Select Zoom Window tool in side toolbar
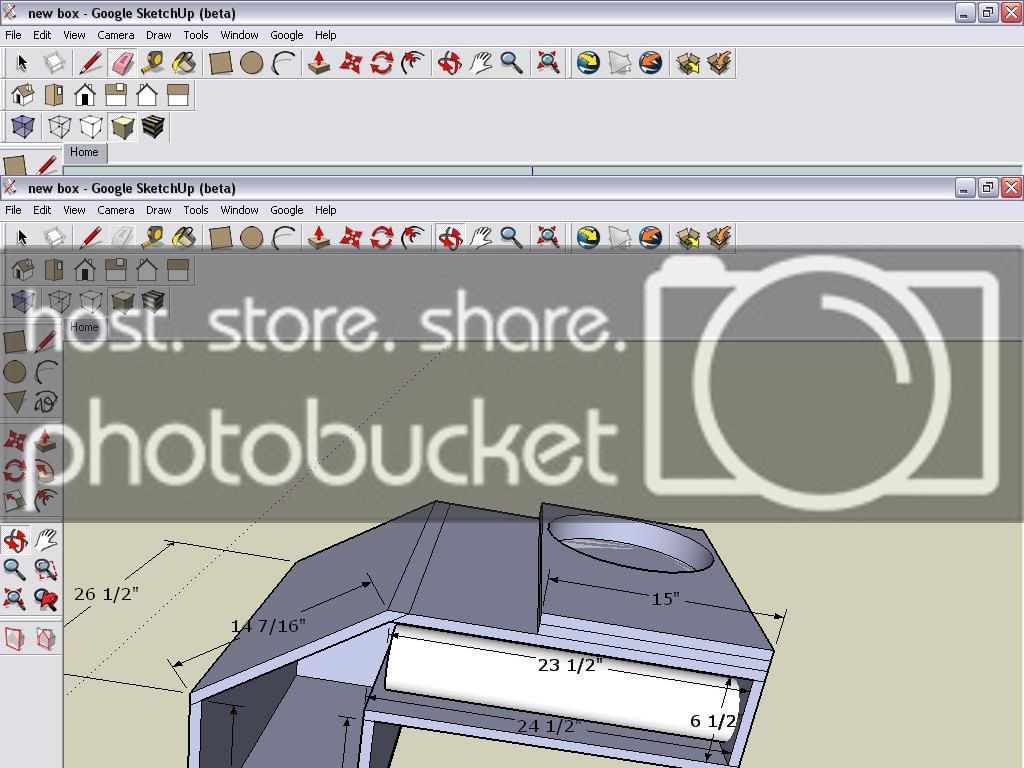1024x768 pixels. click(x=46, y=570)
